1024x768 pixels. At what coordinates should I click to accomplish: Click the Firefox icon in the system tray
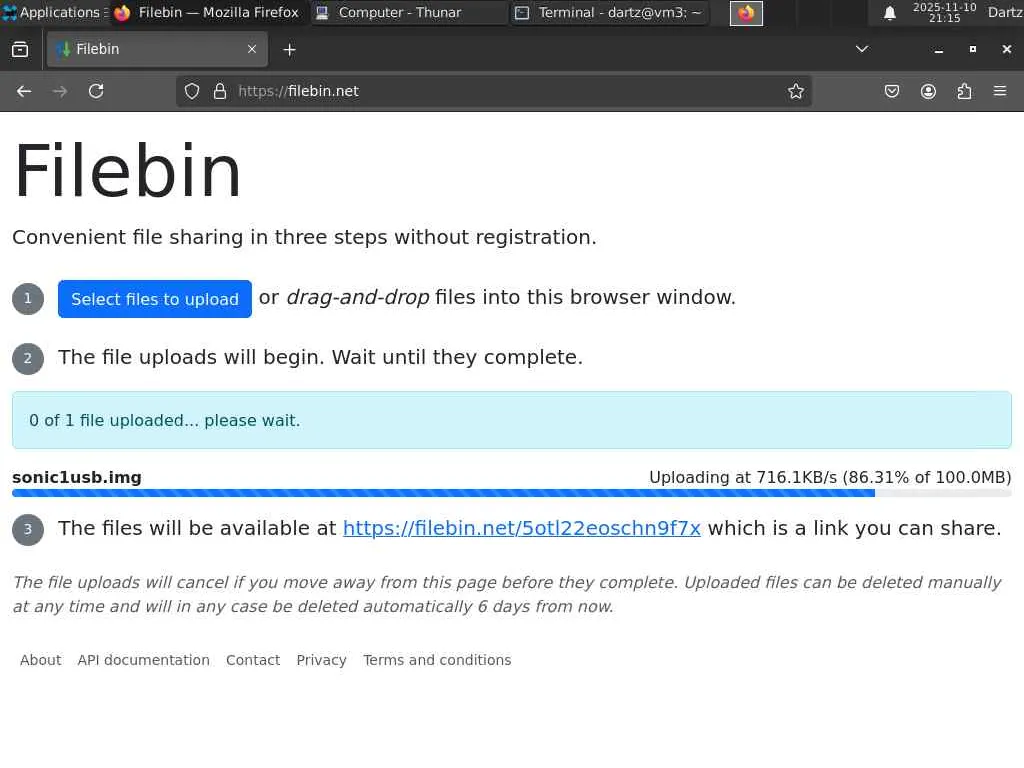pos(746,13)
